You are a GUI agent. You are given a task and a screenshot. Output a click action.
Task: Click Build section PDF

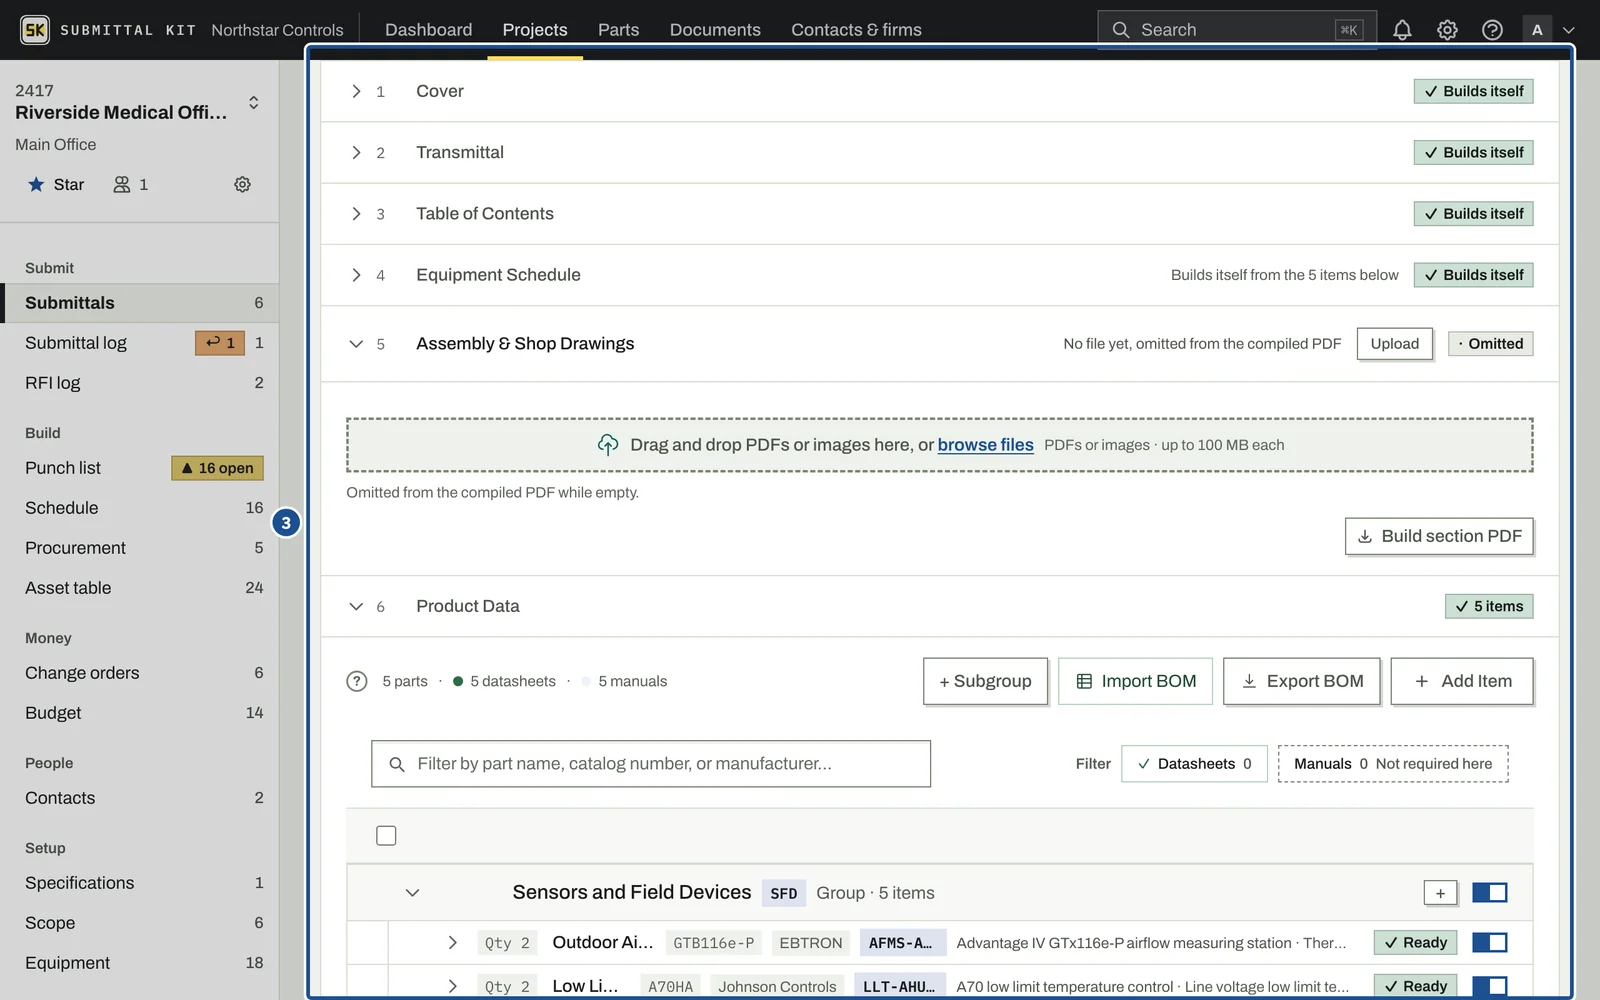[1439, 536]
